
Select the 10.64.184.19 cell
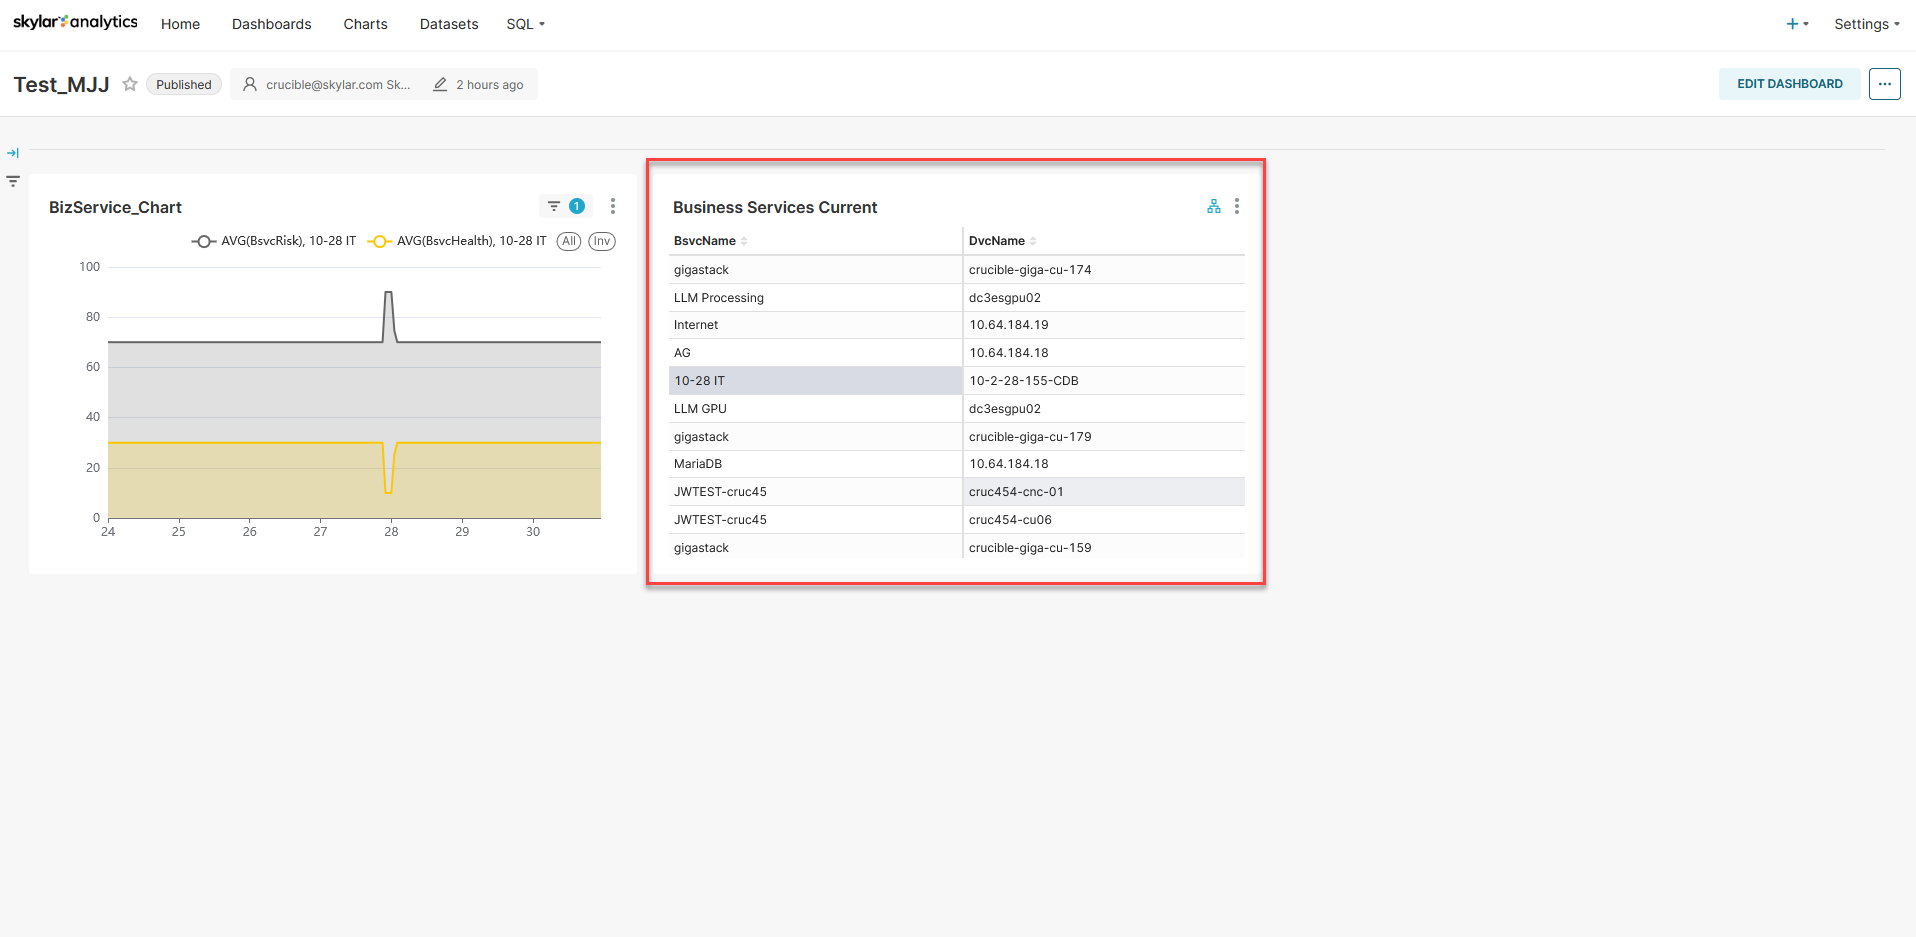tap(1104, 325)
